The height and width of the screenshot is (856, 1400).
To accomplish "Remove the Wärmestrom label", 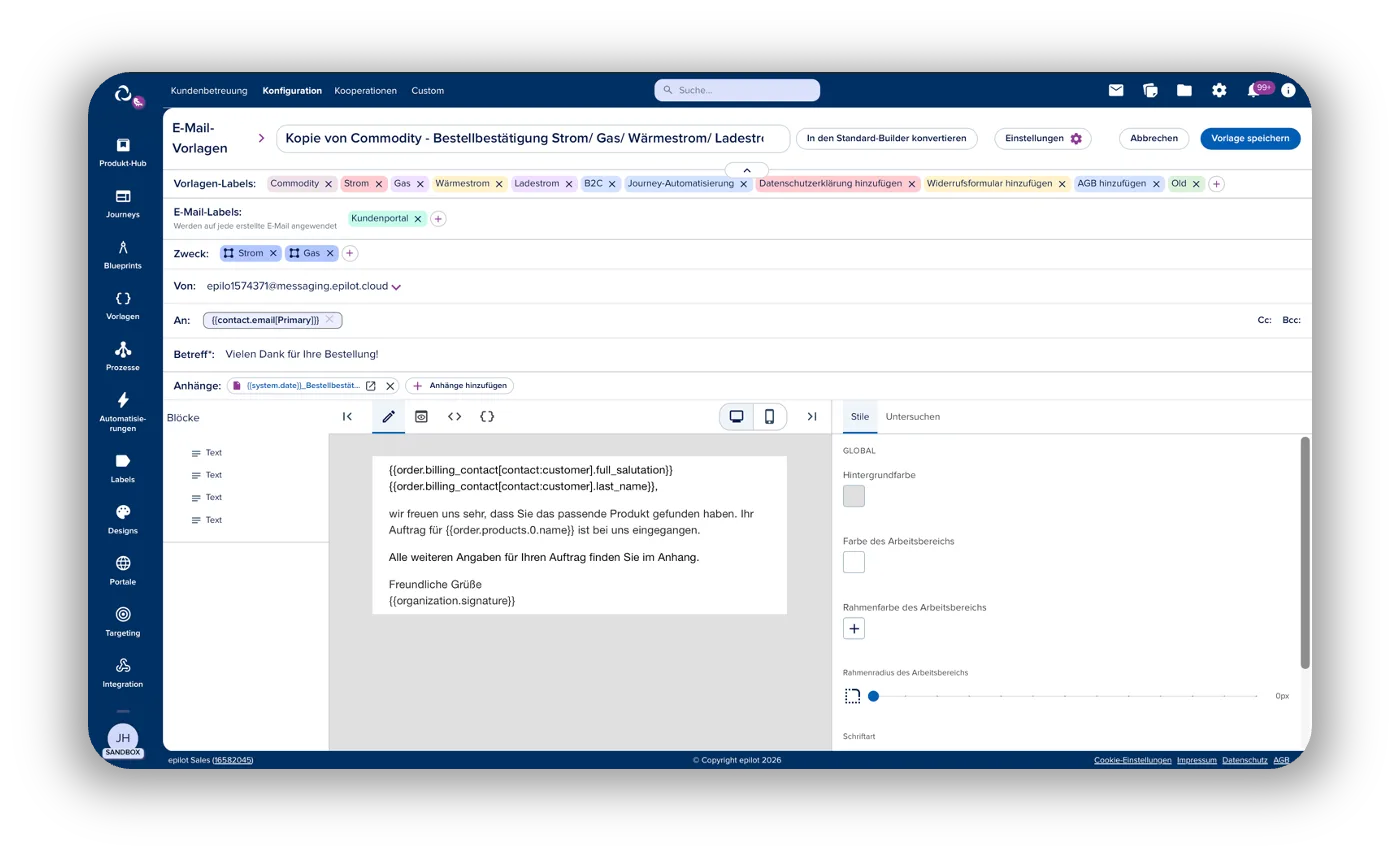I will click(x=499, y=184).
